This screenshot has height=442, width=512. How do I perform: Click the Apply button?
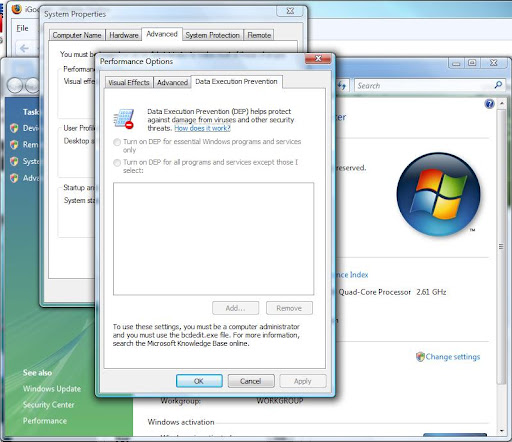click(x=303, y=381)
